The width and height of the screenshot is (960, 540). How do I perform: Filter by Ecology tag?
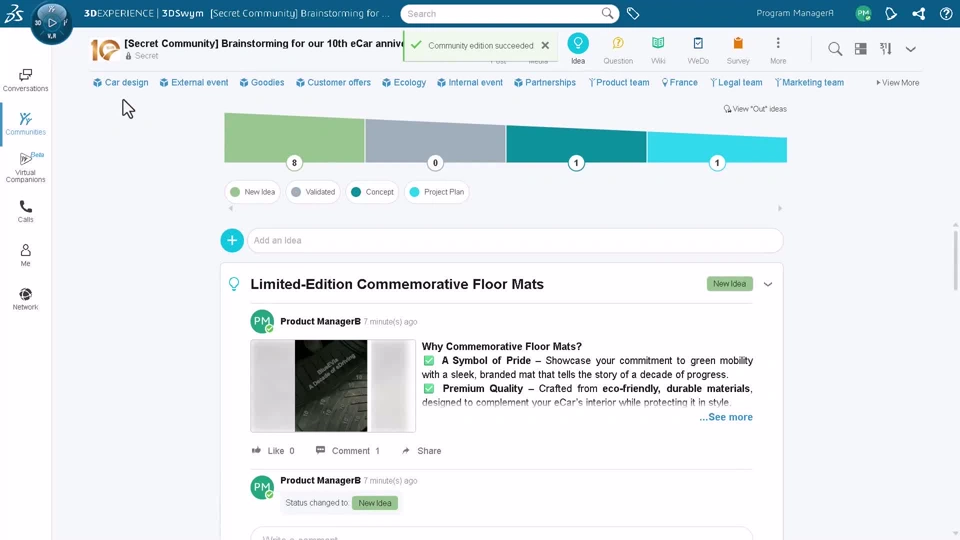pos(403,83)
